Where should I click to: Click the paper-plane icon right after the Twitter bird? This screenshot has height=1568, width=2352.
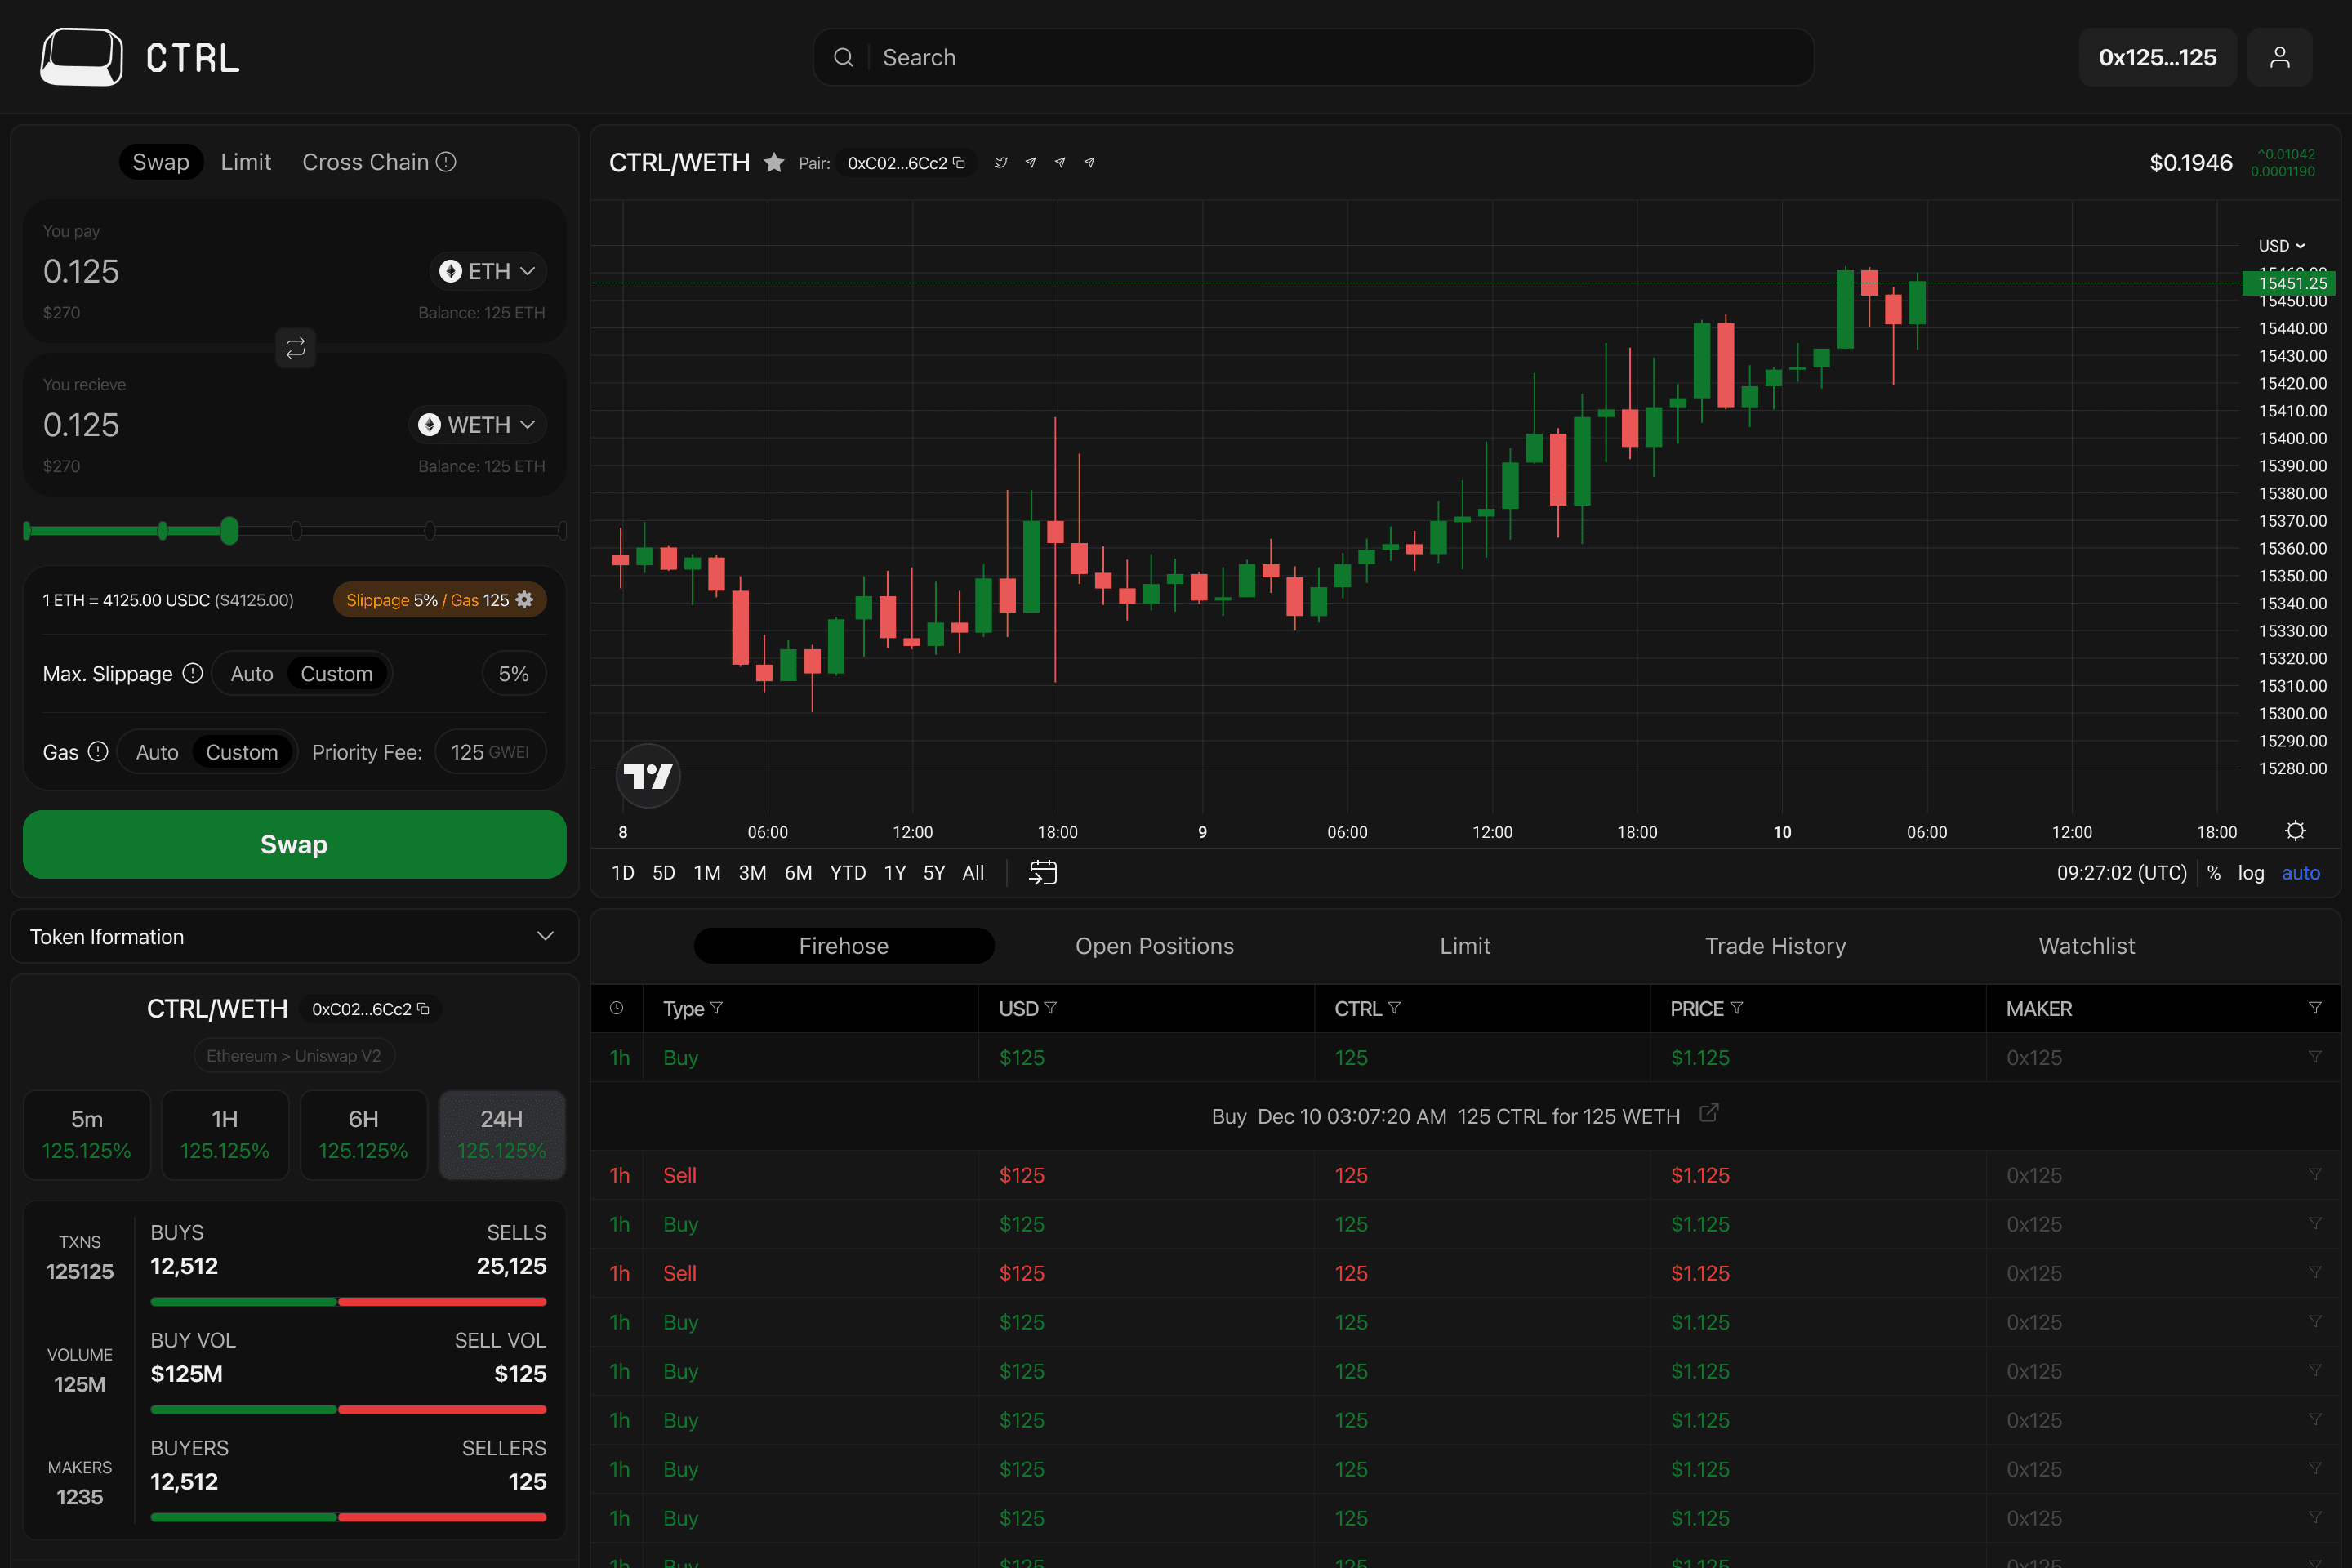1031,162
